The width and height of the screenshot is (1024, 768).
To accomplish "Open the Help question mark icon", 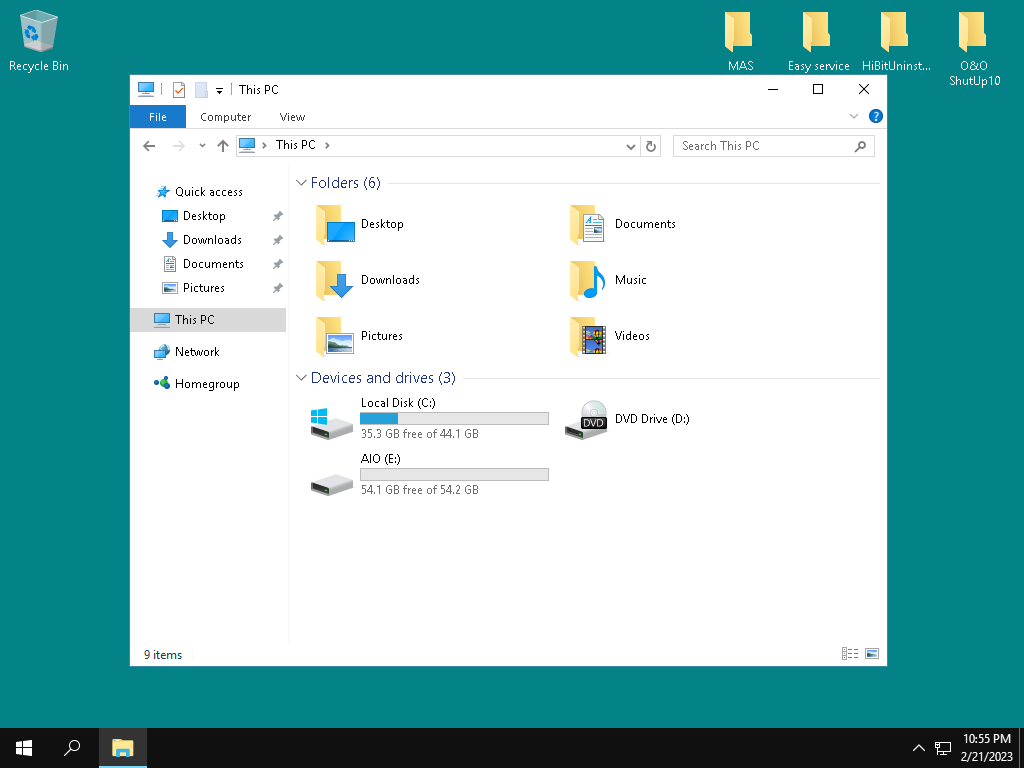I will pyautogui.click(x=876, y=116).
